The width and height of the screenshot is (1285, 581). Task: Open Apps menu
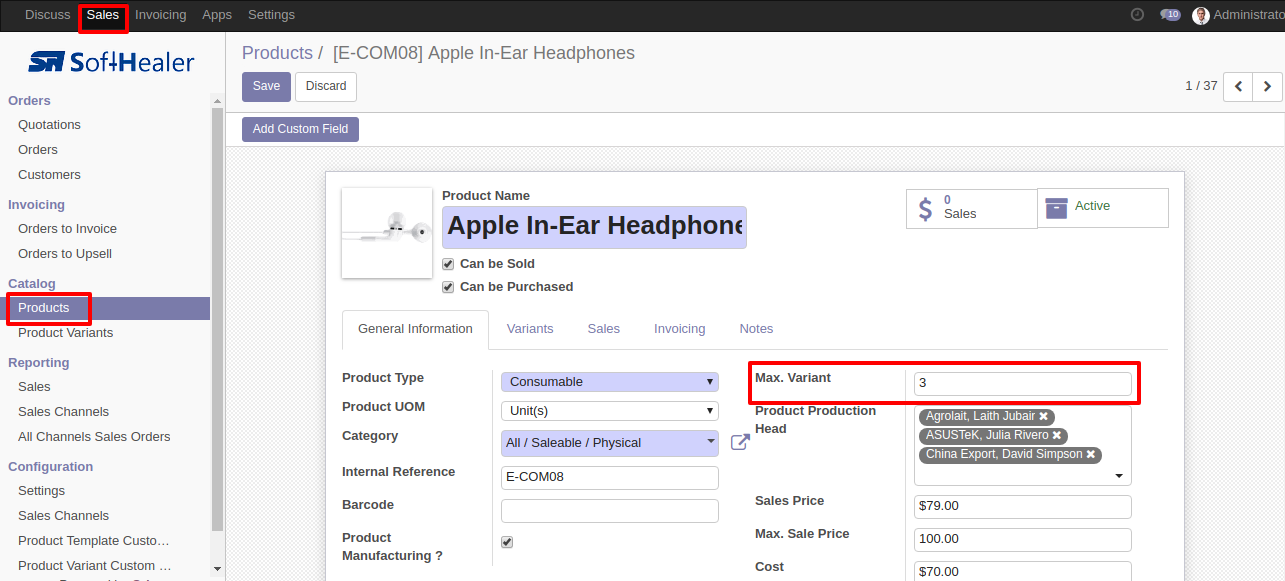[x=217, y=15]
